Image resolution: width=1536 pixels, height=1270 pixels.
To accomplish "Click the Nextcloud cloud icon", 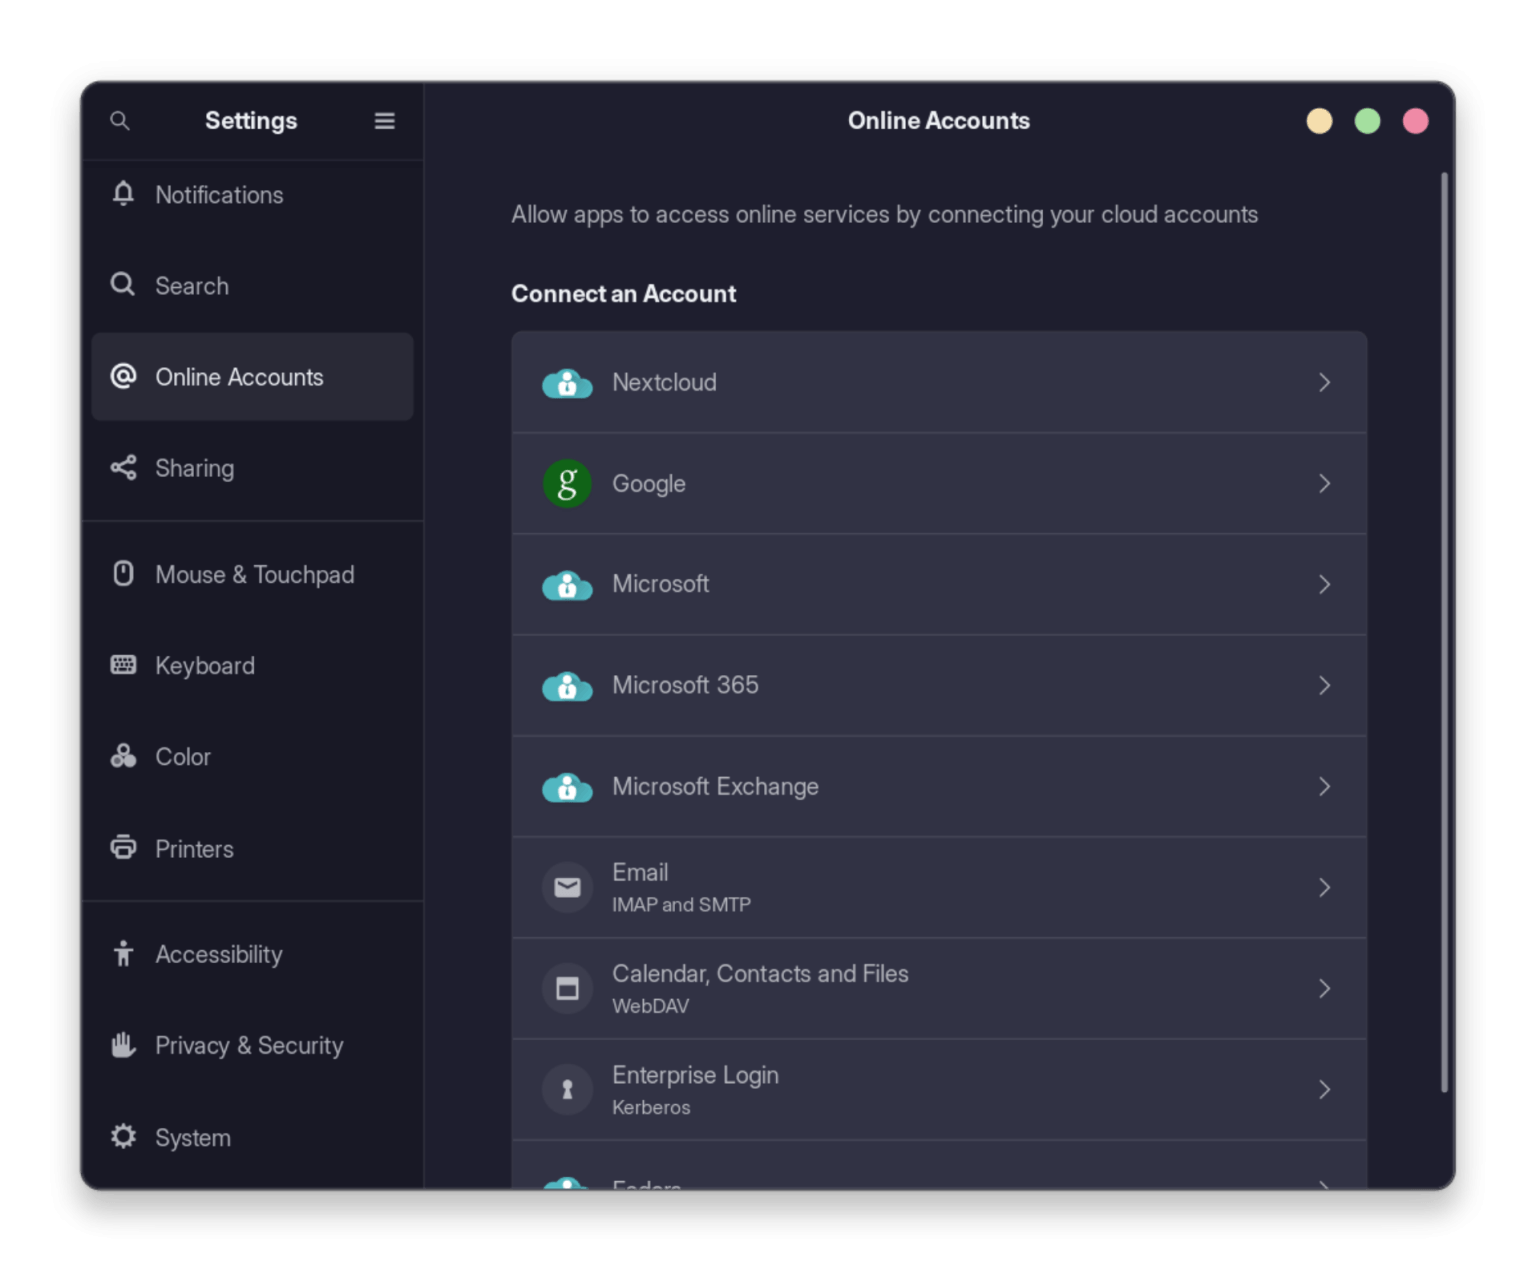I will tap(567, 383).
